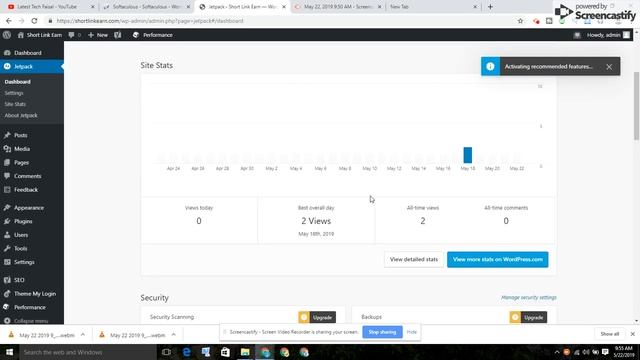Open Users icon in sidebar

pyautogui.click(x=7, y=235)
